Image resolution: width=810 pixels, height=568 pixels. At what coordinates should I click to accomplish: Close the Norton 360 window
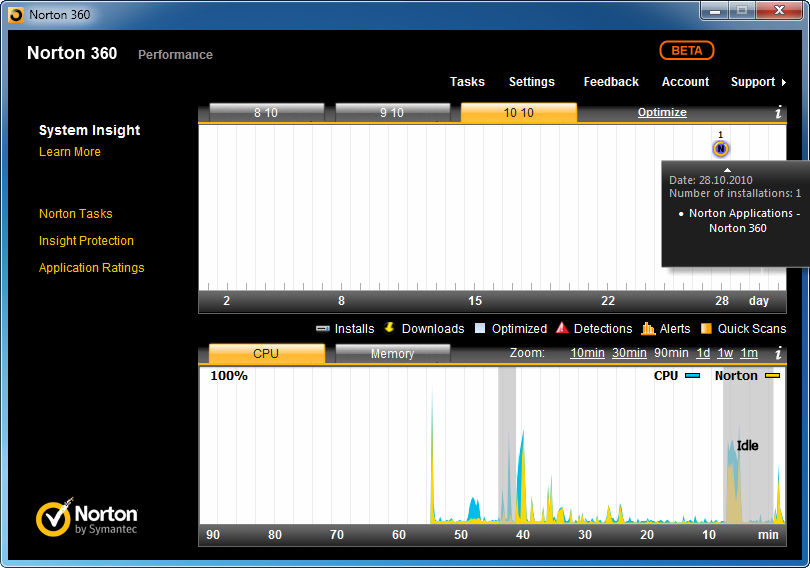point(780,11)
